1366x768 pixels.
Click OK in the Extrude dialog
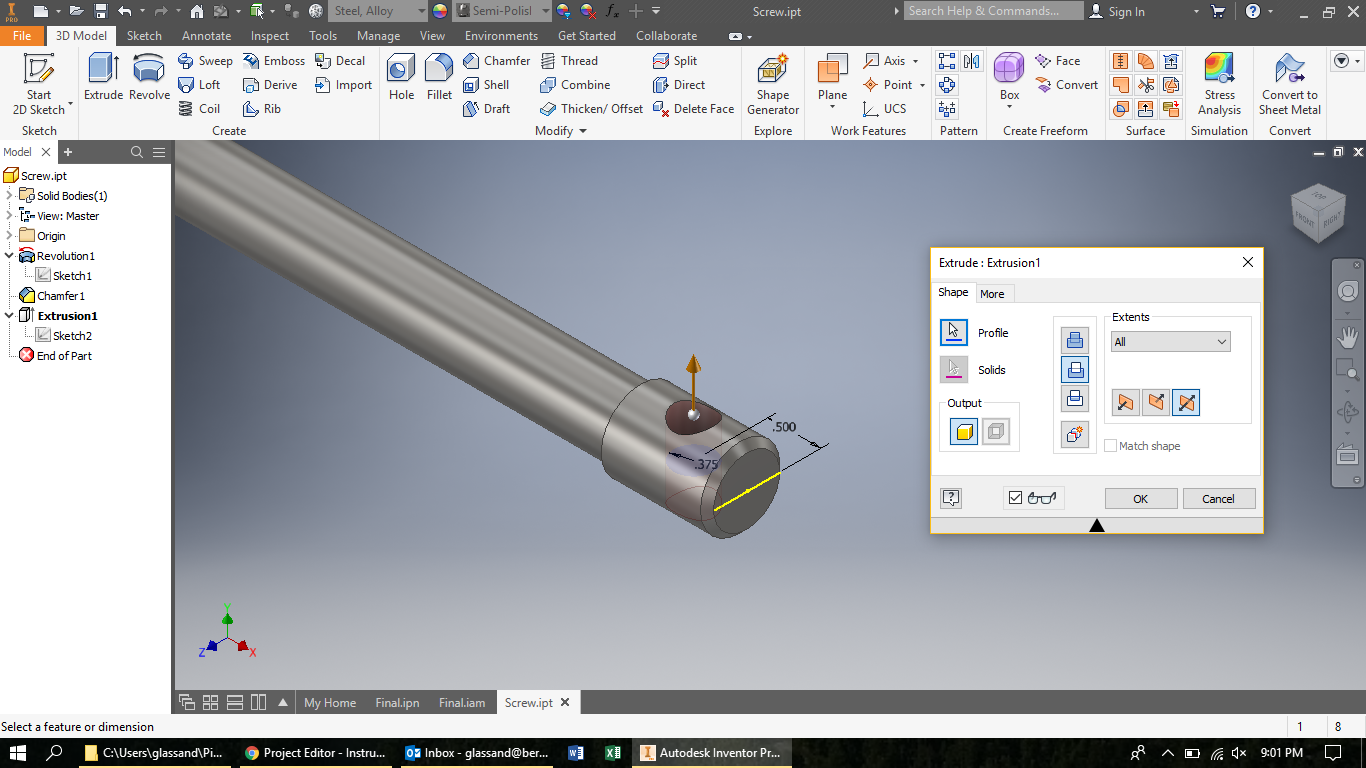[x=1141, y=498]
